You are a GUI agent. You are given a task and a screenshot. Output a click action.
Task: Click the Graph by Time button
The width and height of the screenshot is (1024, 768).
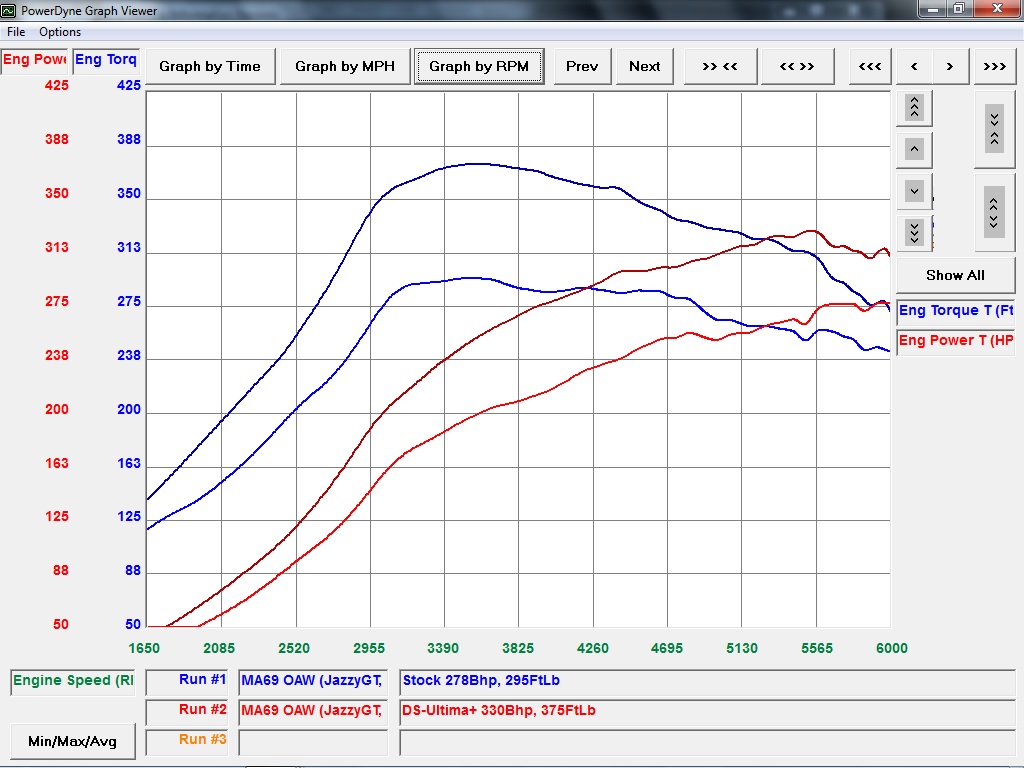[210, 66]
